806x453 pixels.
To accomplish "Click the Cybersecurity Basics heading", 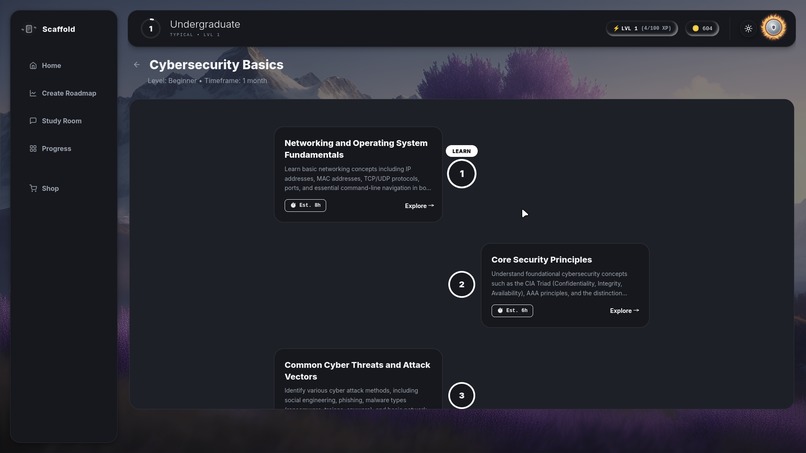I will point(216,65).
